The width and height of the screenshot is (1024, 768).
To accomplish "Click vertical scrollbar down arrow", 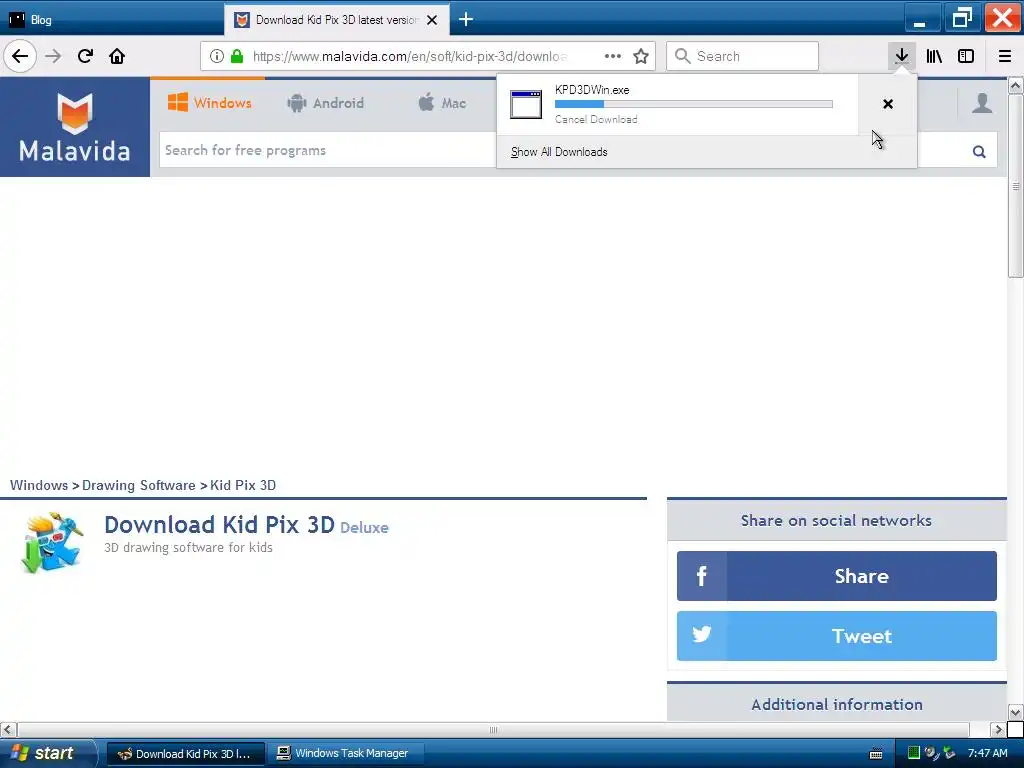I will pyautogui.click(x=1015, y=712).
